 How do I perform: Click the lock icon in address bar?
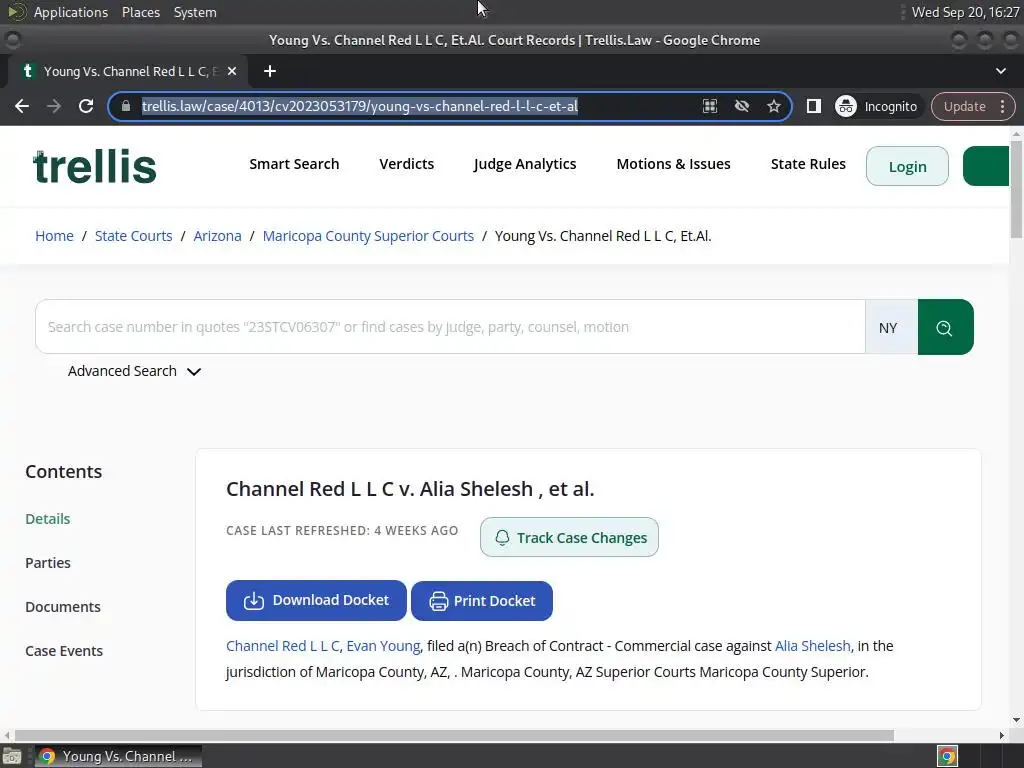coord(126,106)
